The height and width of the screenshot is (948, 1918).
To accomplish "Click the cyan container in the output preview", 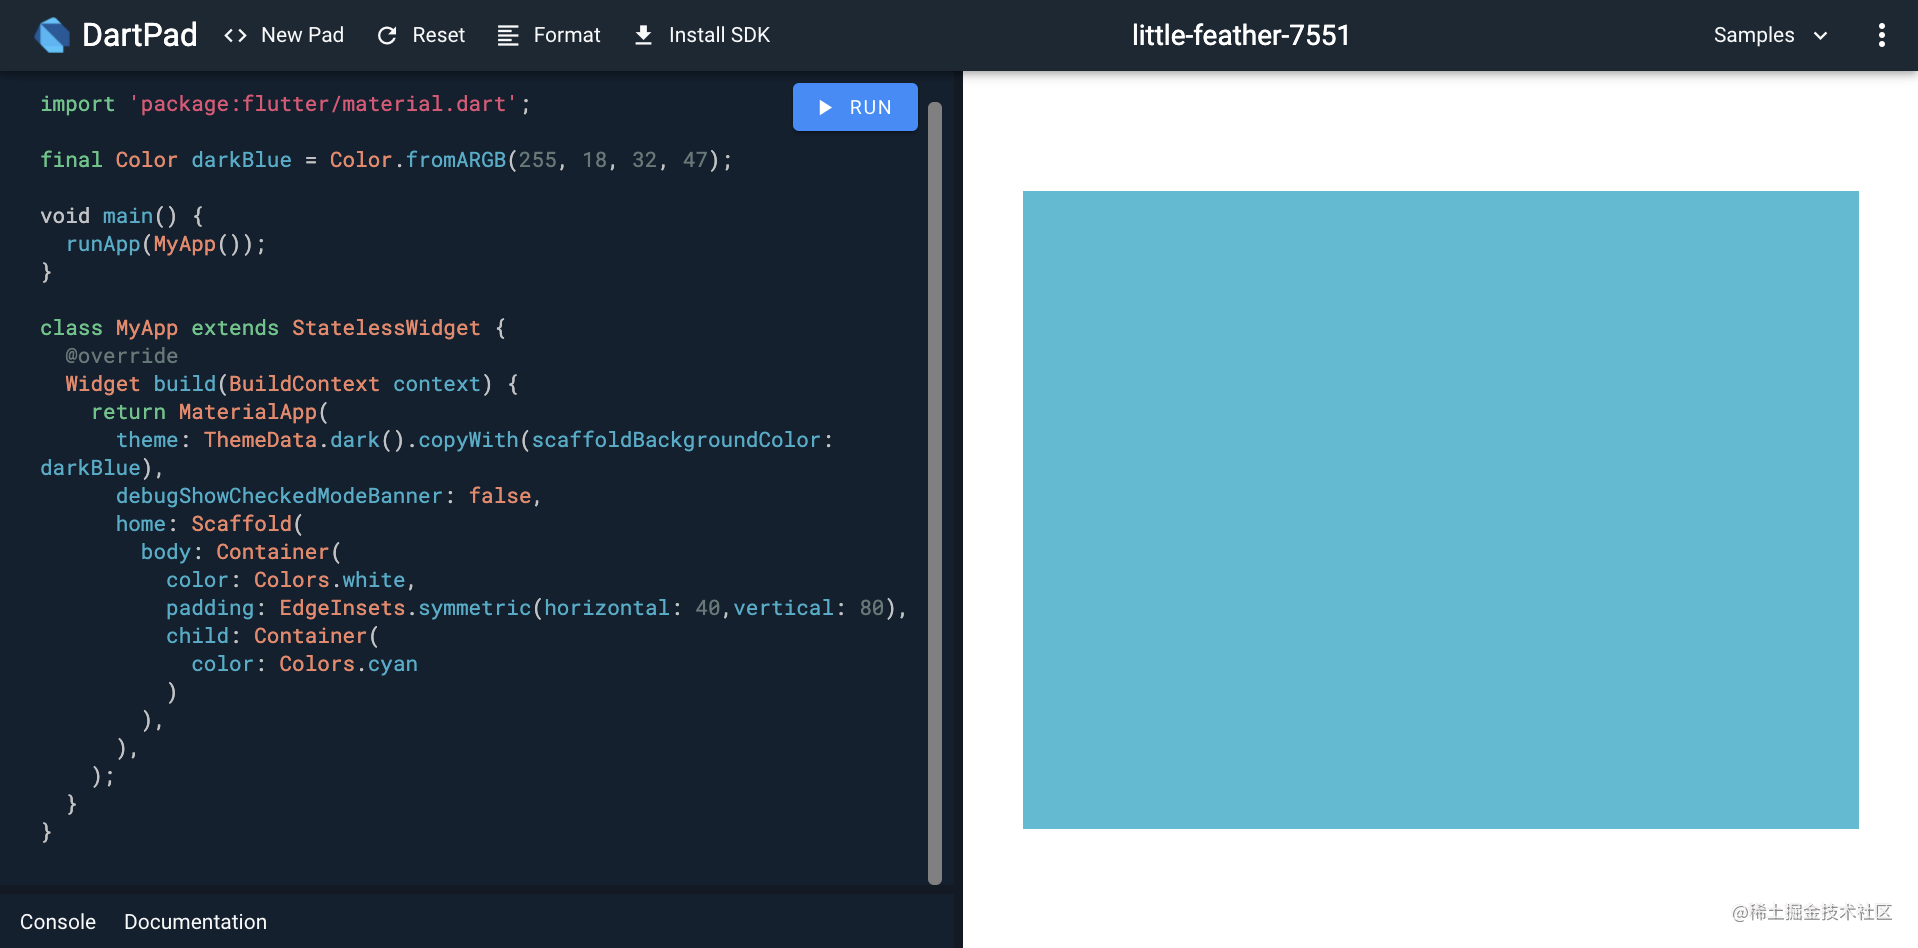I will (x=1440, y=510).
